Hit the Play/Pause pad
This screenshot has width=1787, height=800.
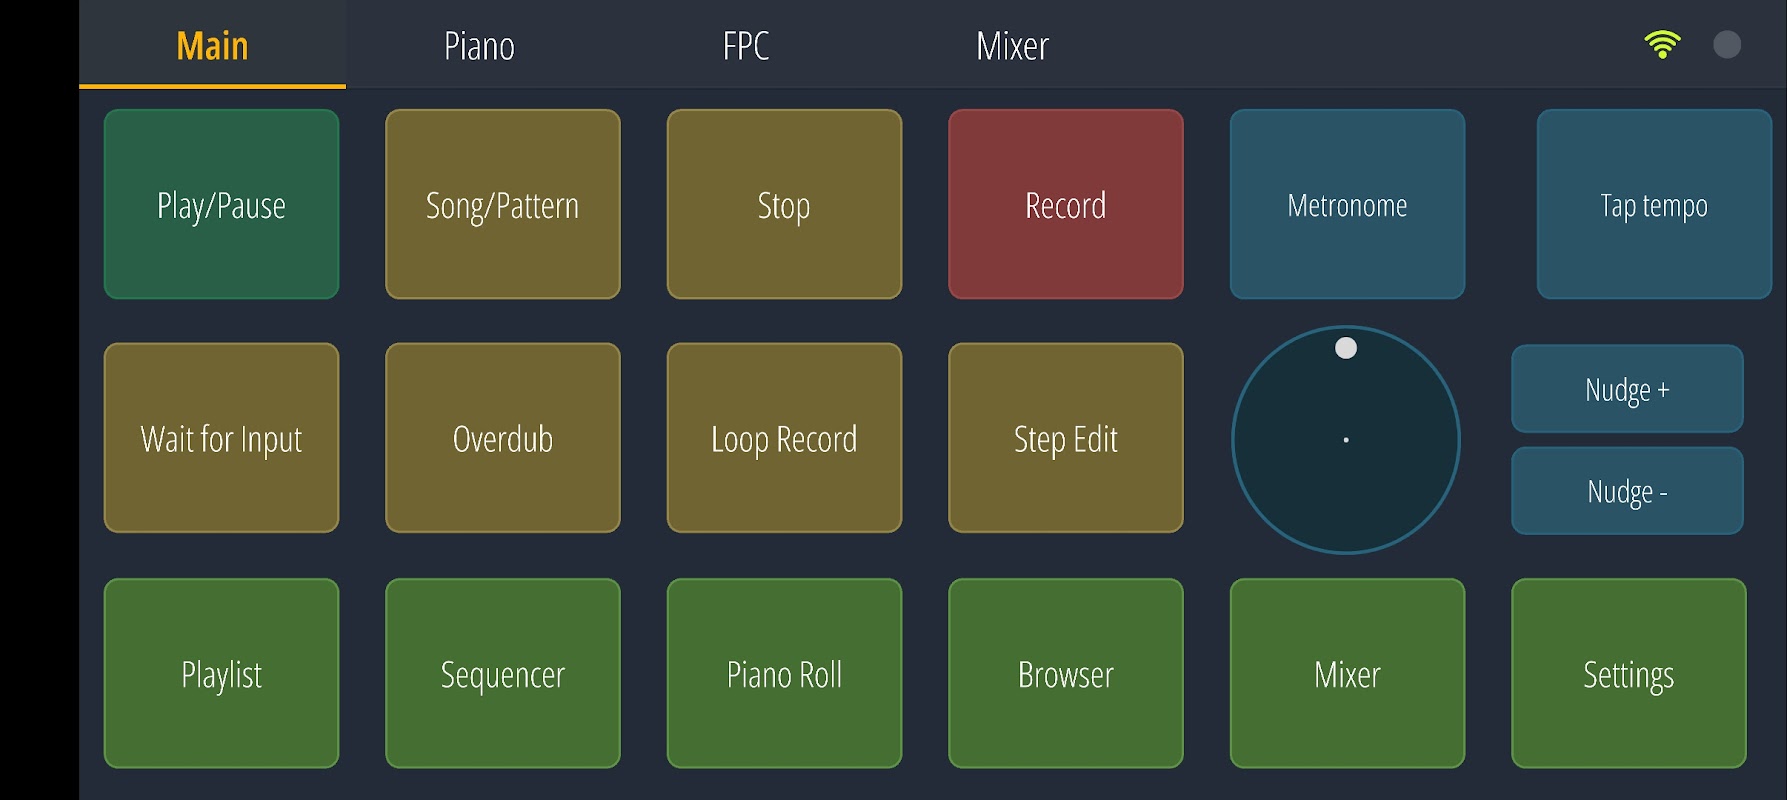(221, 204)
